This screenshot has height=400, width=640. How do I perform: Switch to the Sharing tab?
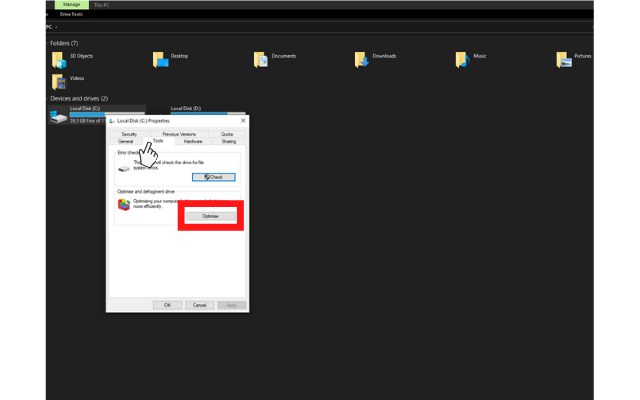pos(229,141)
